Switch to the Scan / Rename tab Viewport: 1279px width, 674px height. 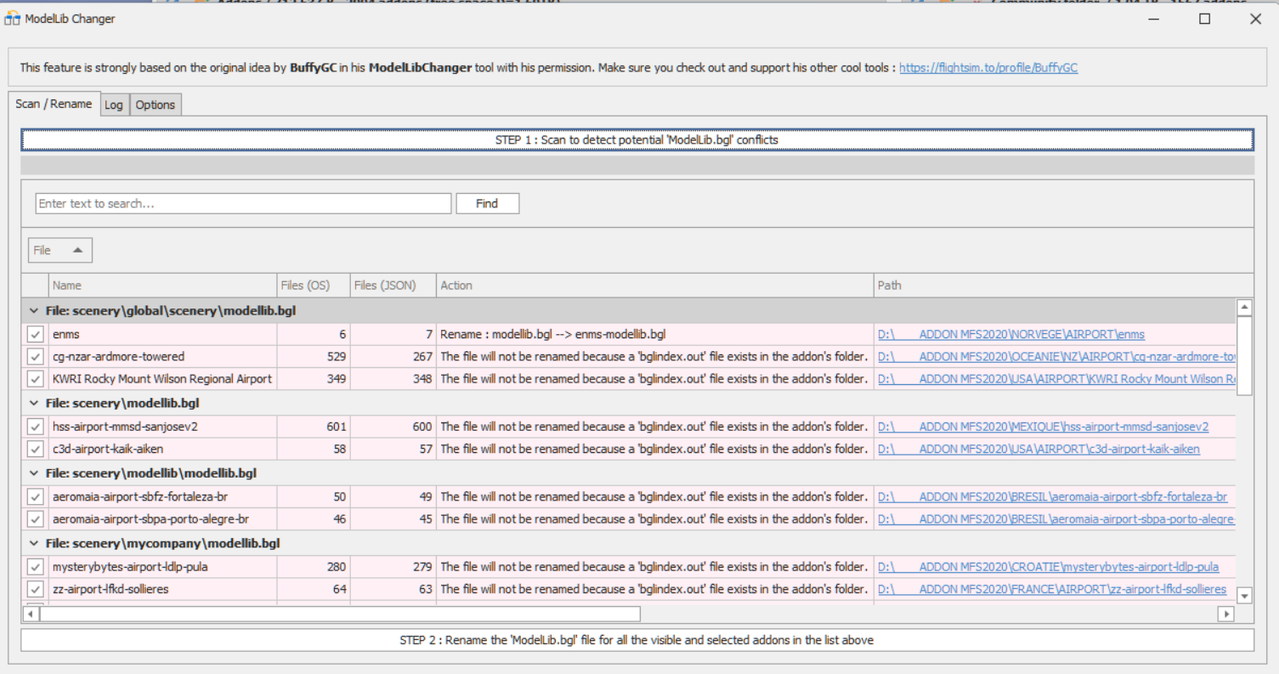pos(54,104)
